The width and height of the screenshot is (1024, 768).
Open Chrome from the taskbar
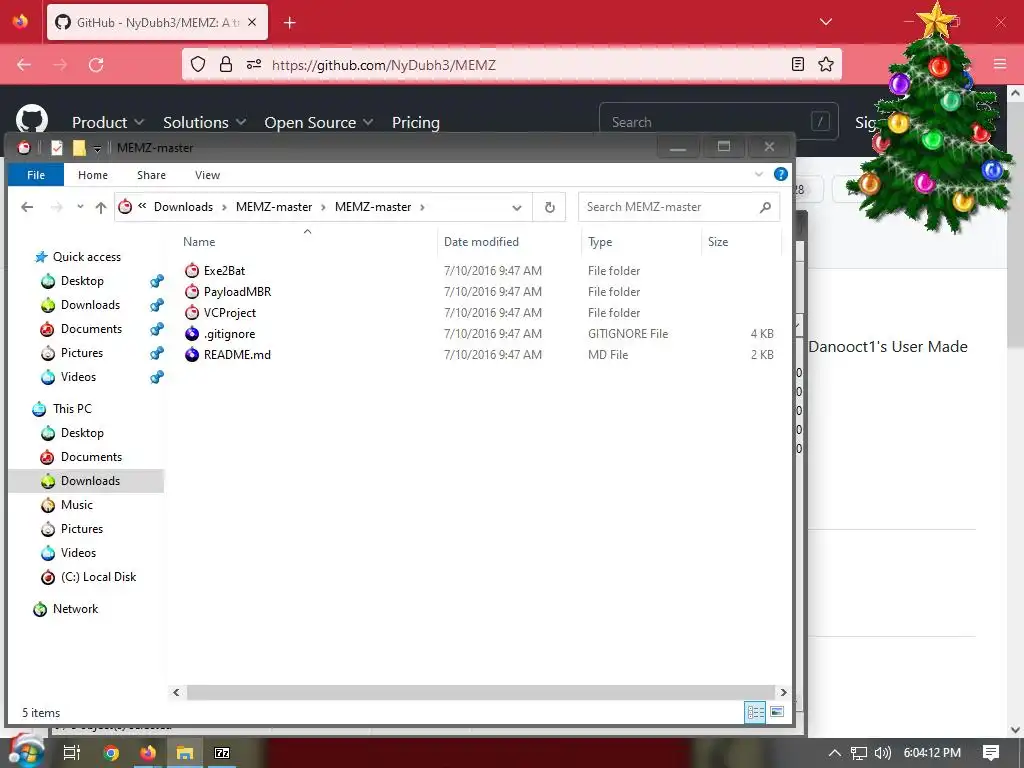tap(111, 753)
